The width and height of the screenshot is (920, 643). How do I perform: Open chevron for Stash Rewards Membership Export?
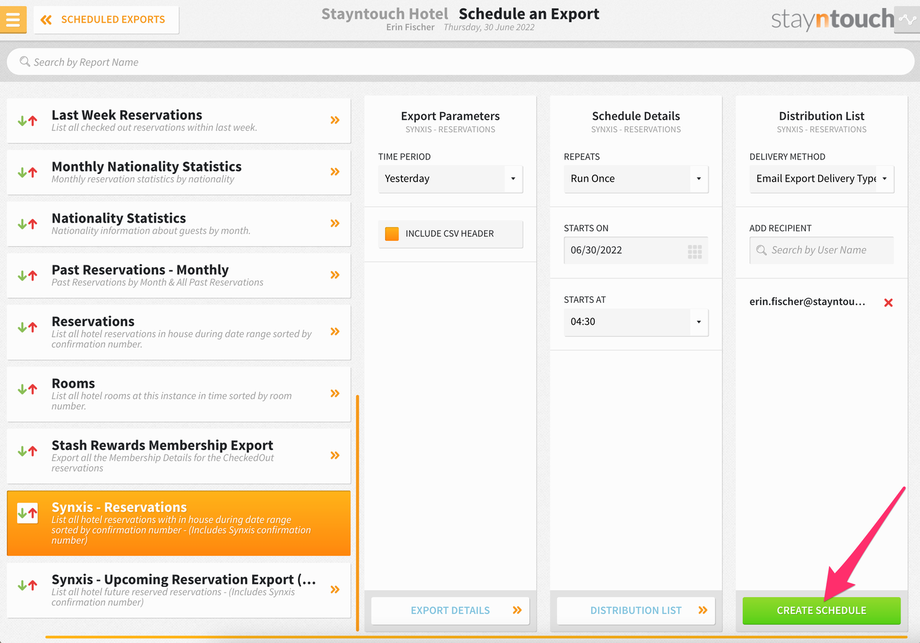[335, 455]
